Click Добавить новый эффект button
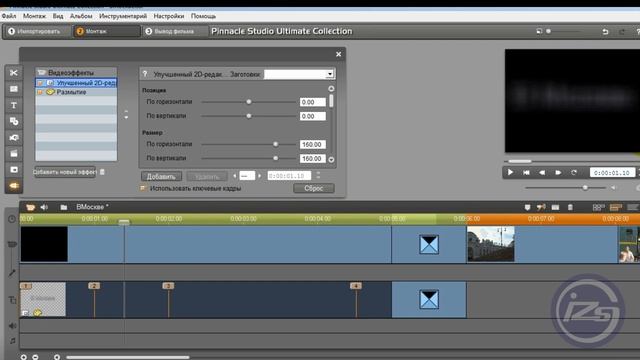 tap(65, 172)
